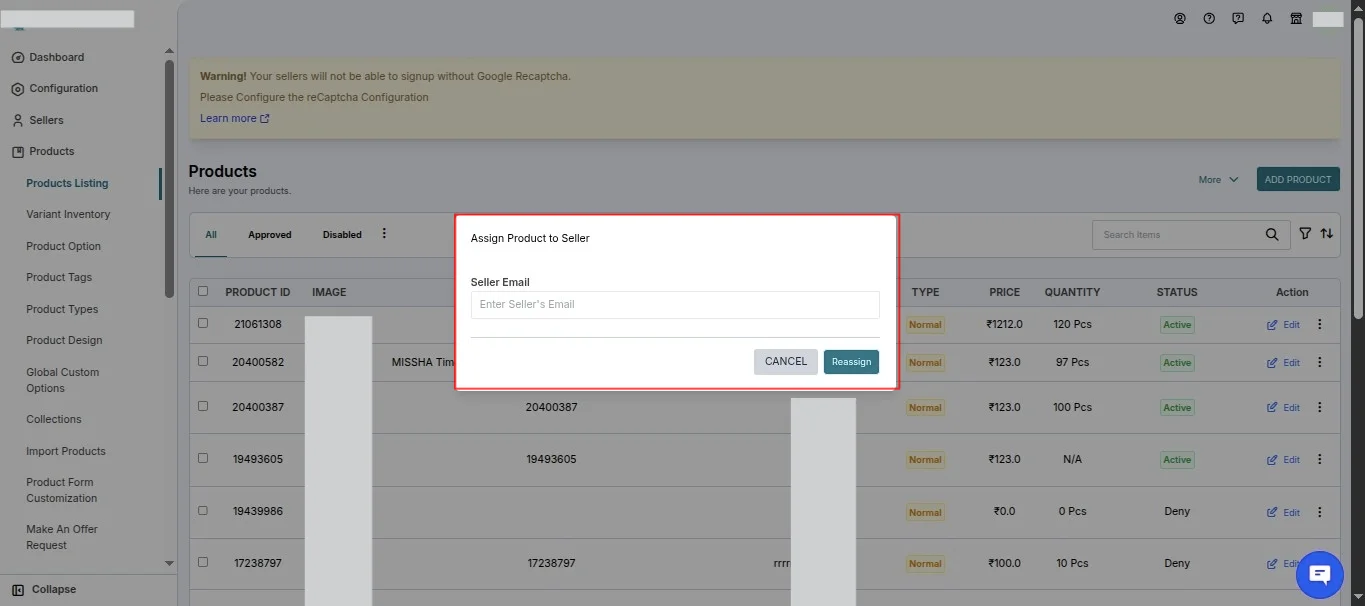Click the PRICE column header
The image size is (1365, 606).
(1005, 292)
